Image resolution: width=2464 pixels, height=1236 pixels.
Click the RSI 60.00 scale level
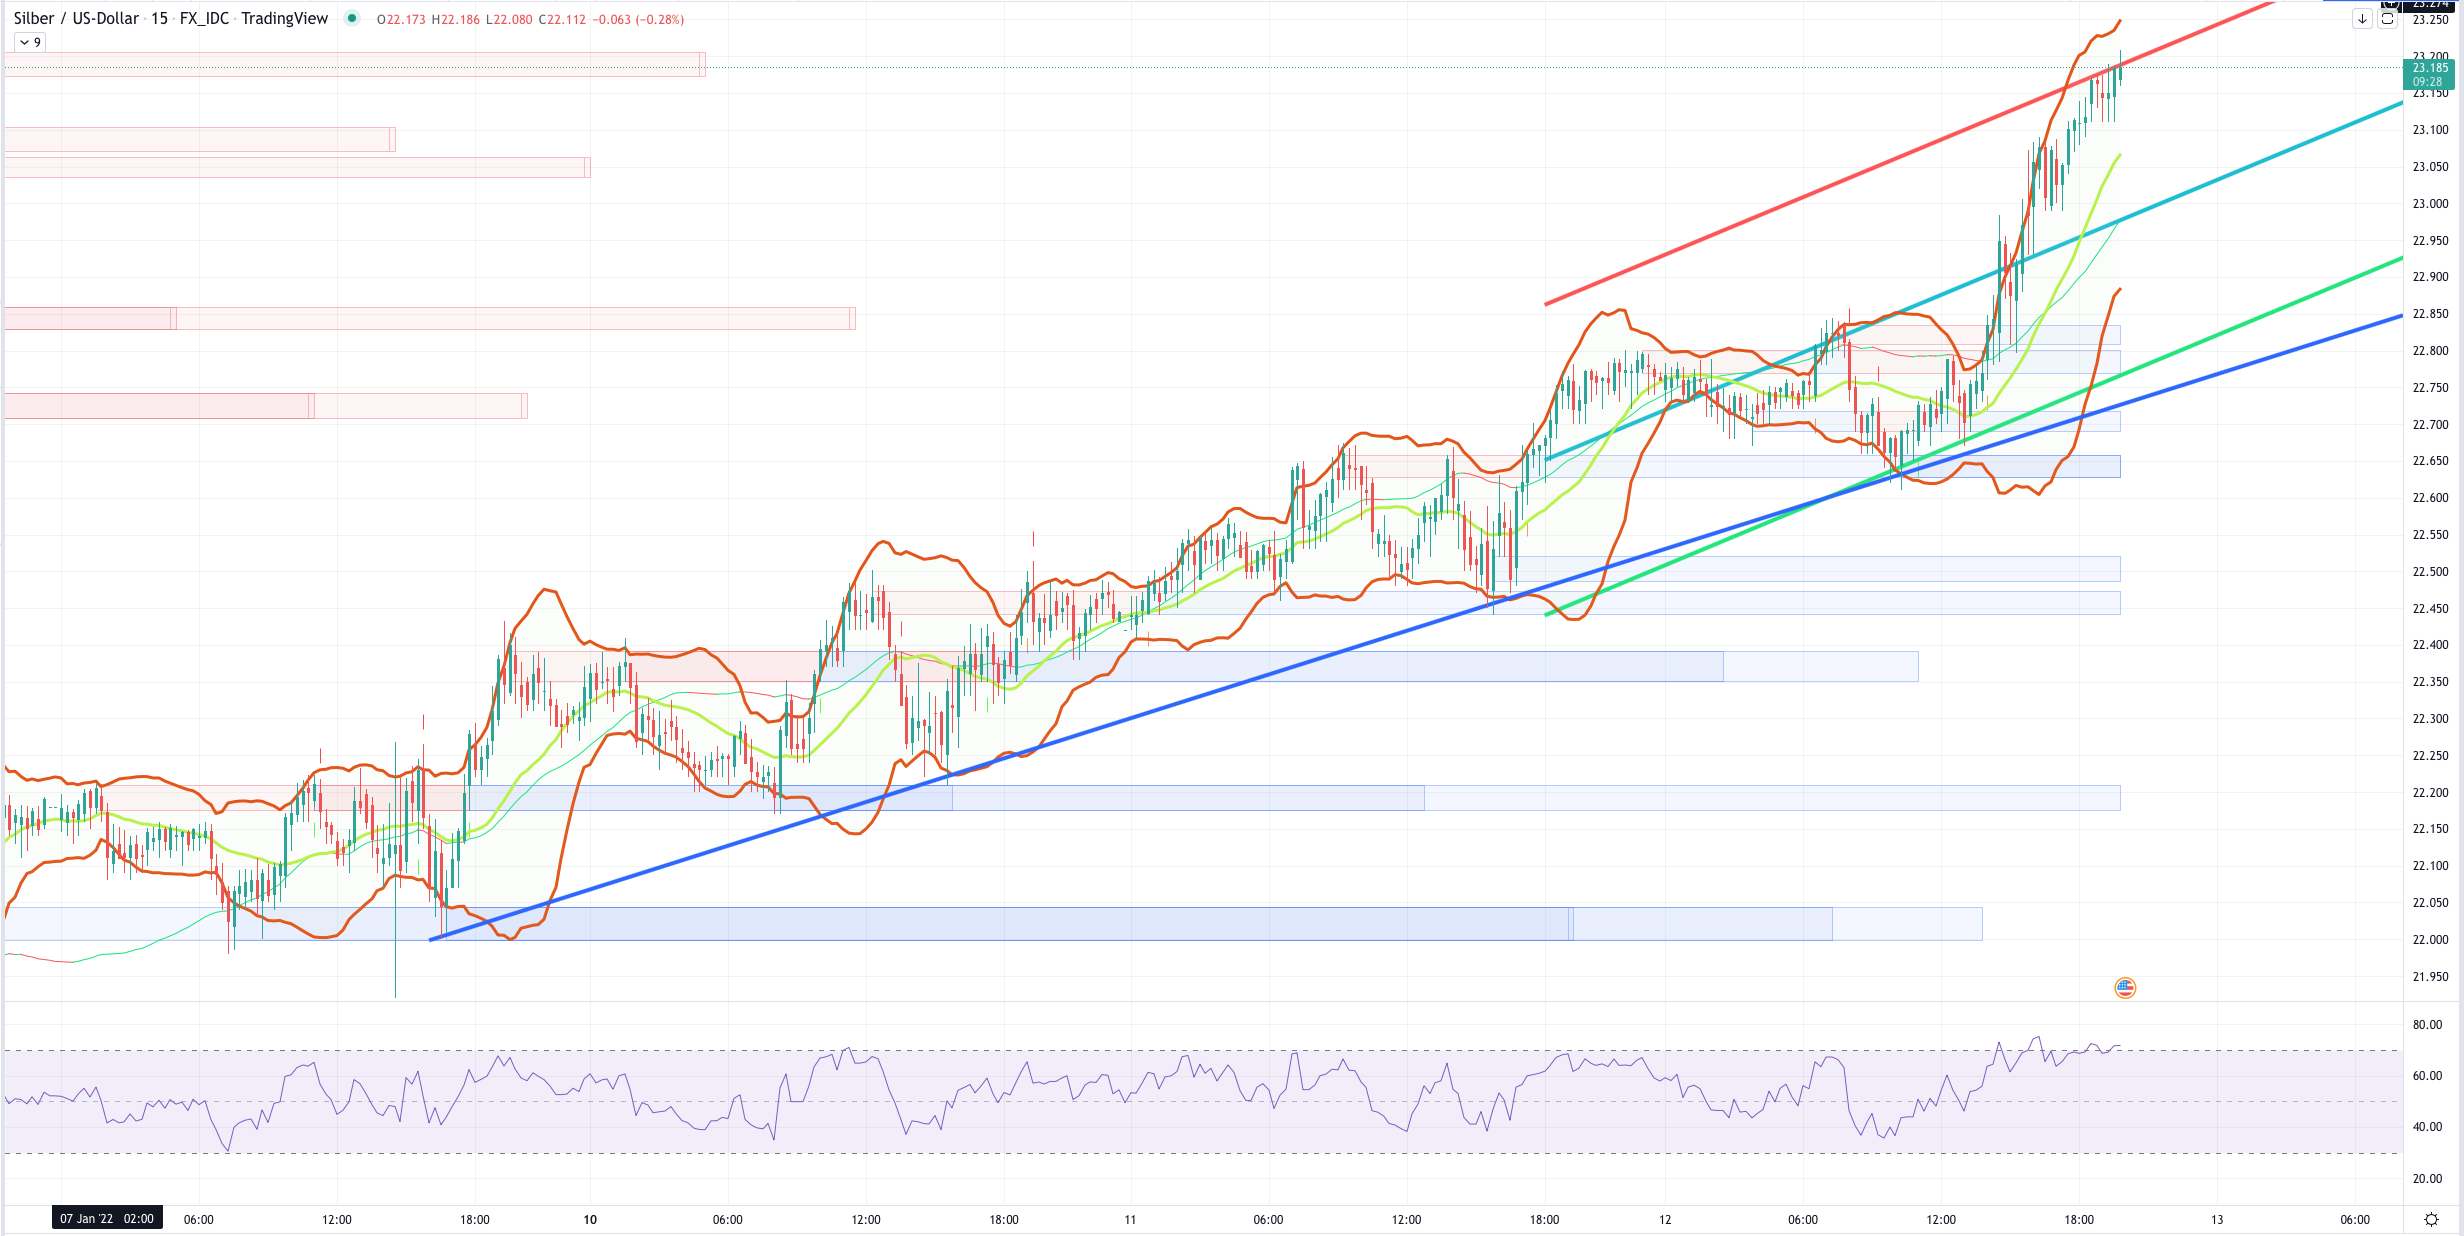pos(2427,1076)
